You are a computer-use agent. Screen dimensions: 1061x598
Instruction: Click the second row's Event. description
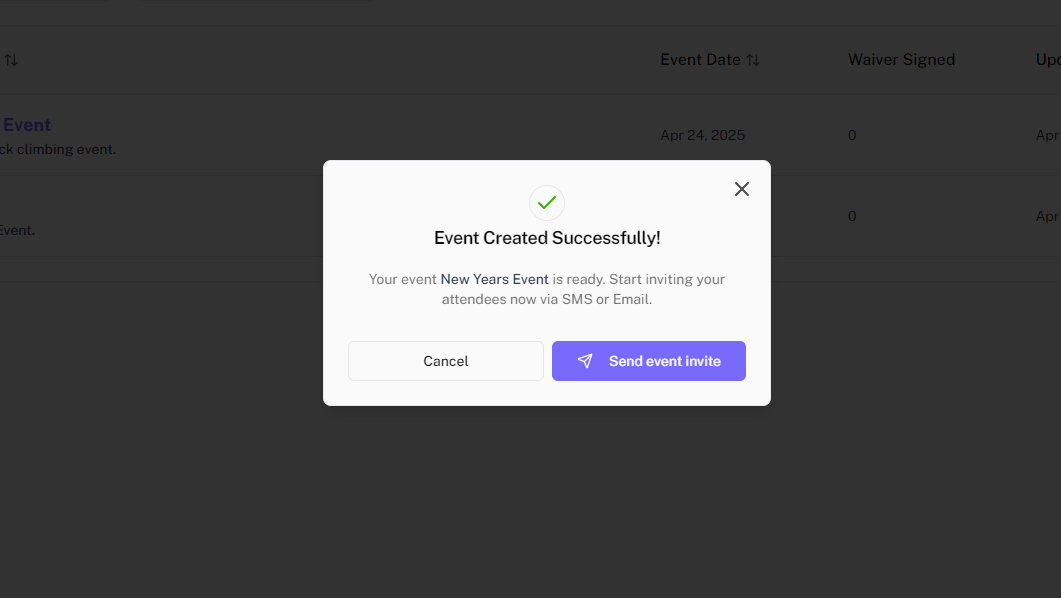[x=17, y=230]
